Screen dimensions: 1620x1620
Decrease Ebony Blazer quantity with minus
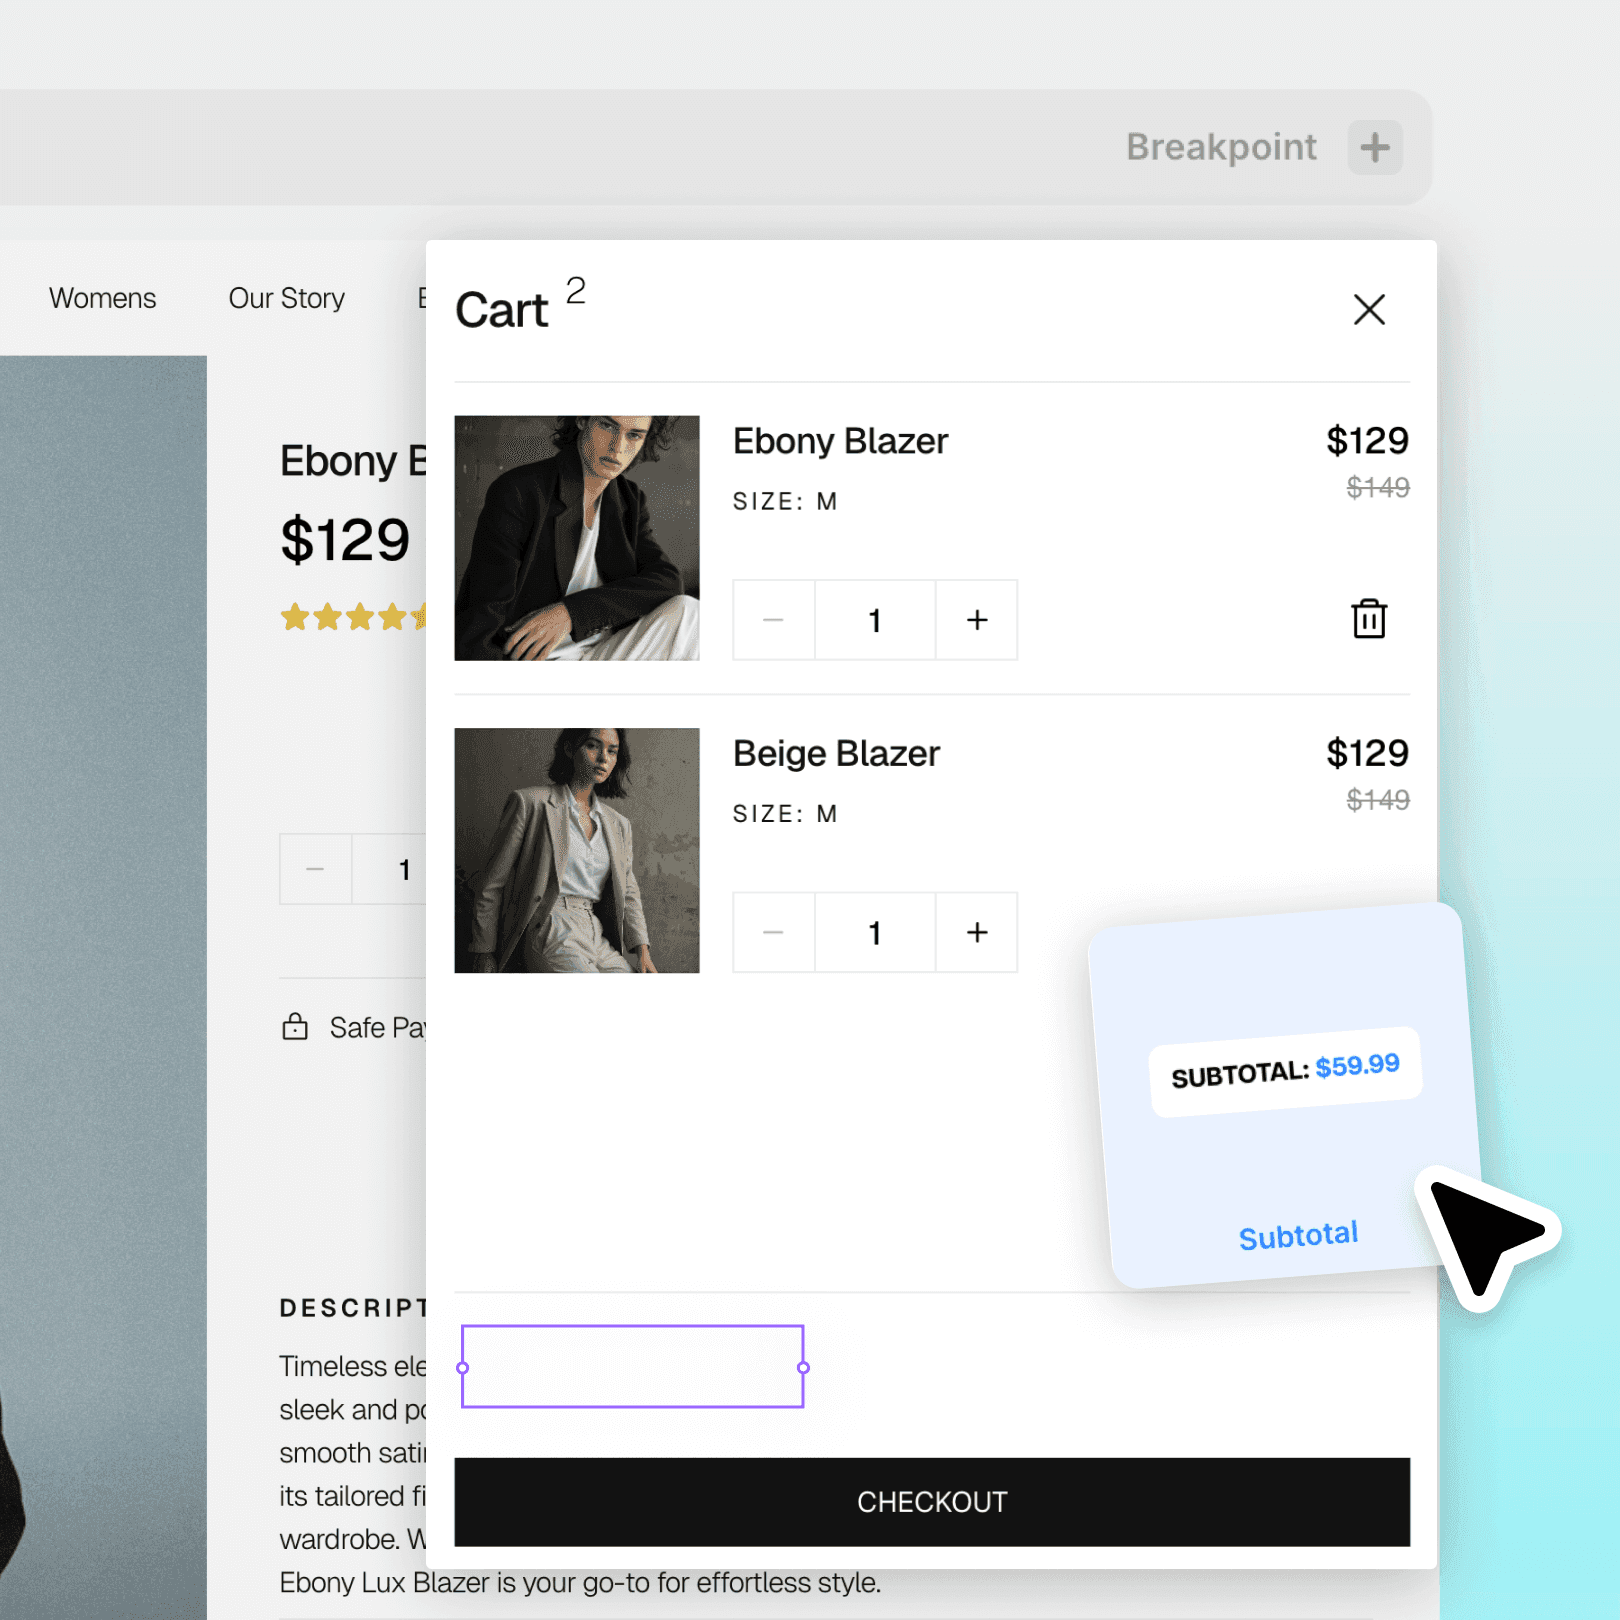(x=773, y=620)
